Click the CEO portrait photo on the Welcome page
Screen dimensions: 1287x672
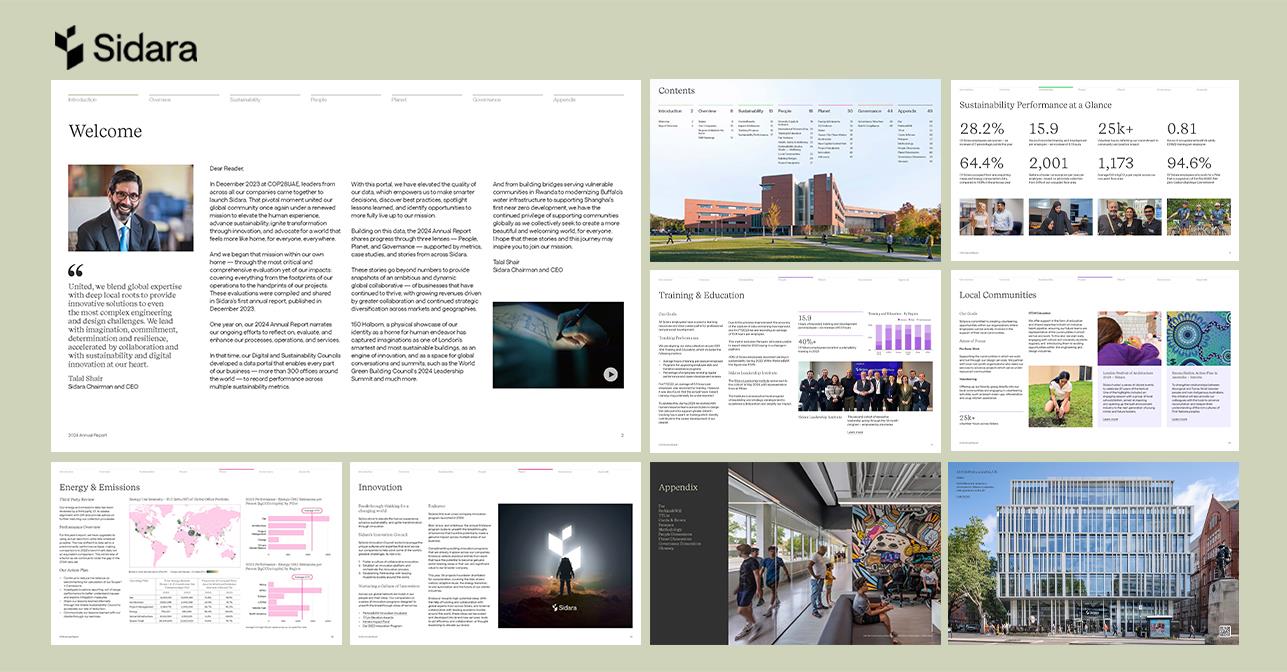(130, 208)
